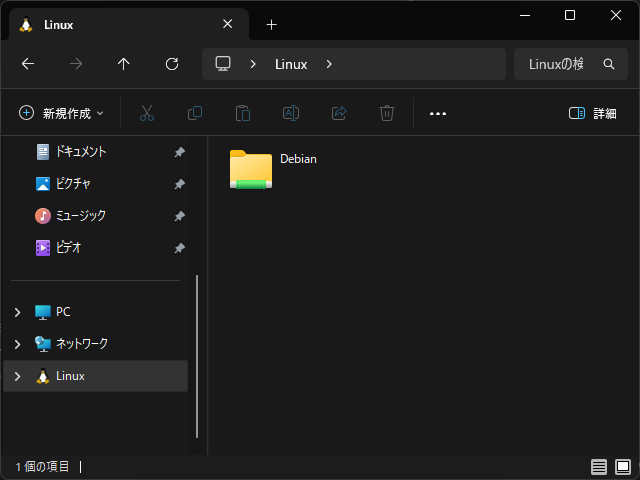Expand chevron after Linux in address bar
640x480 pixels.
click(329, 64)
